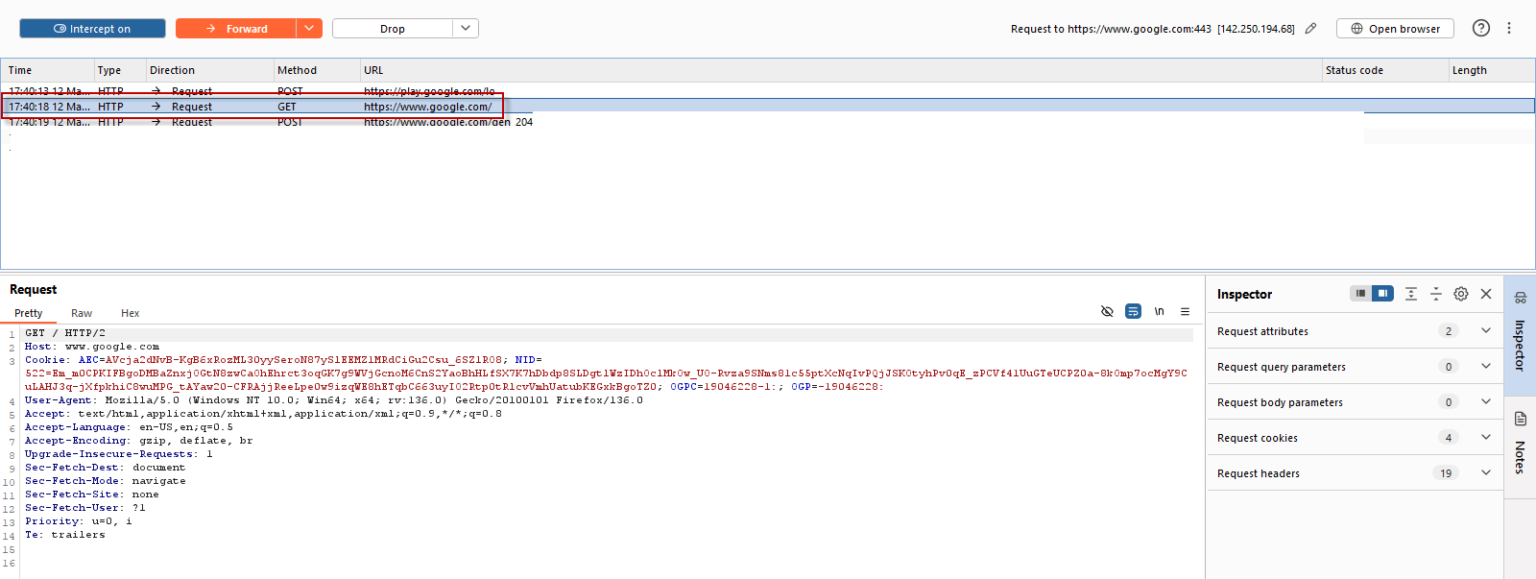
Task: Expand all Inspector sections using the expand icon
Action: [1410, 293]
